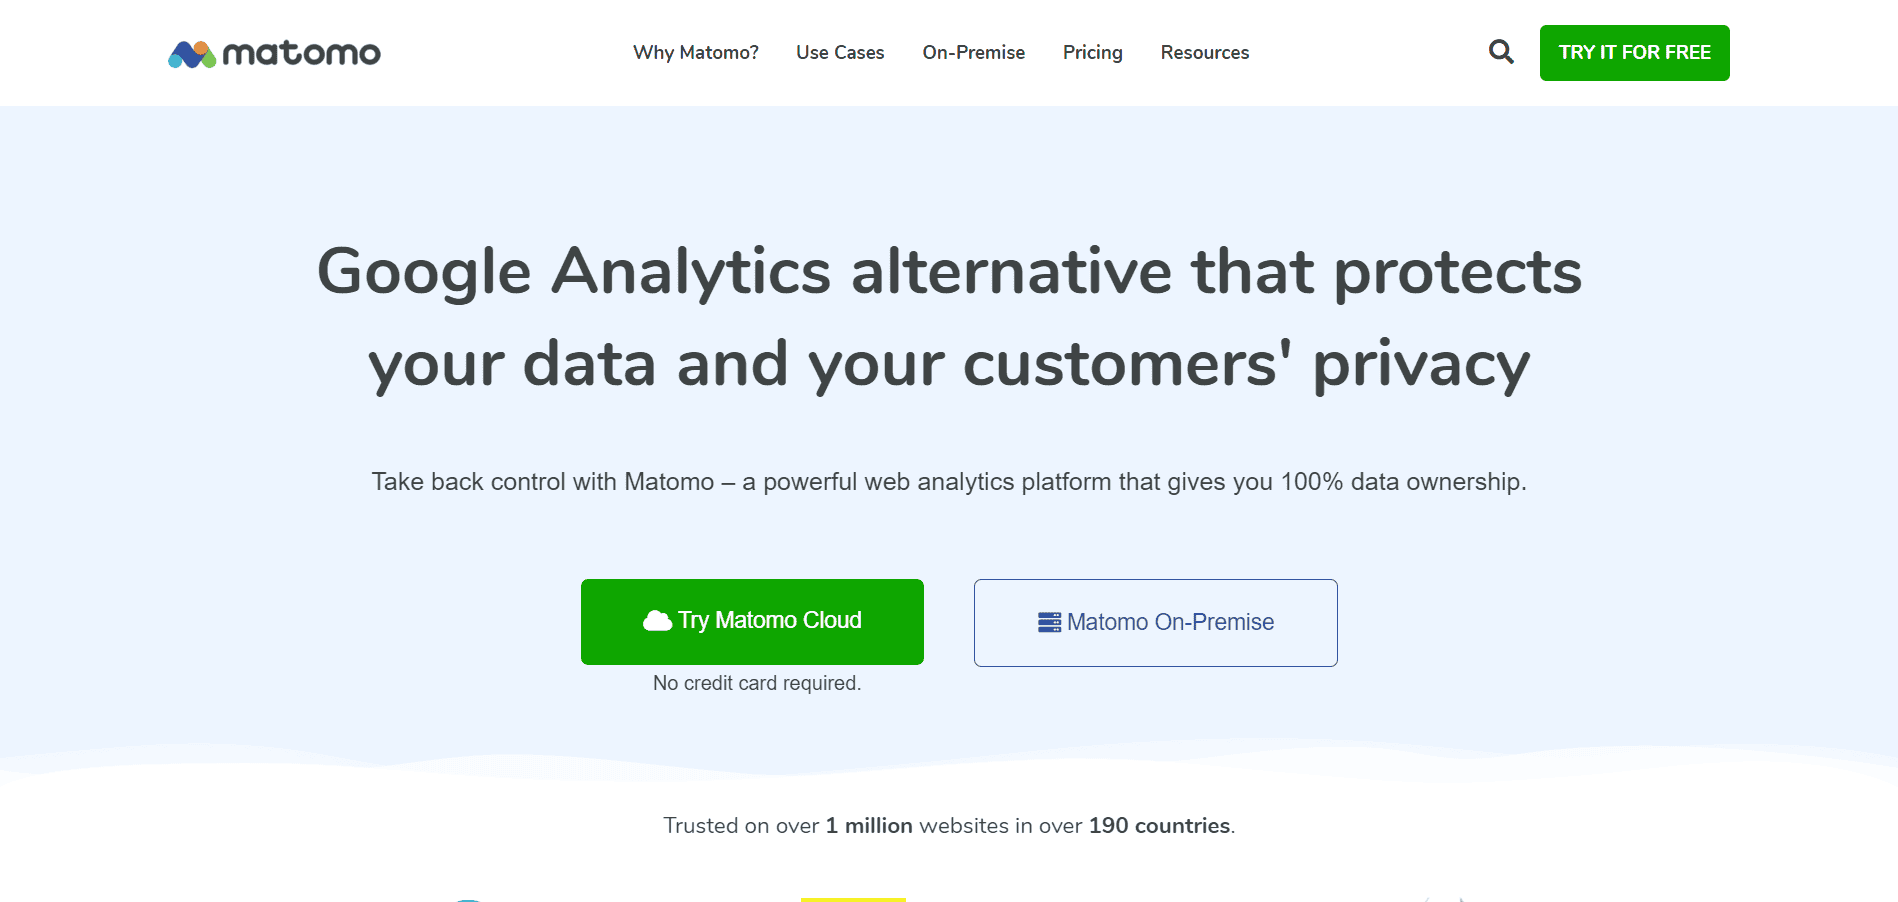The width and height of the screenshot is (1898, 902).
Task: Open the On-Premise nav item
Action: pyautogui.click(x=974, y=52)
